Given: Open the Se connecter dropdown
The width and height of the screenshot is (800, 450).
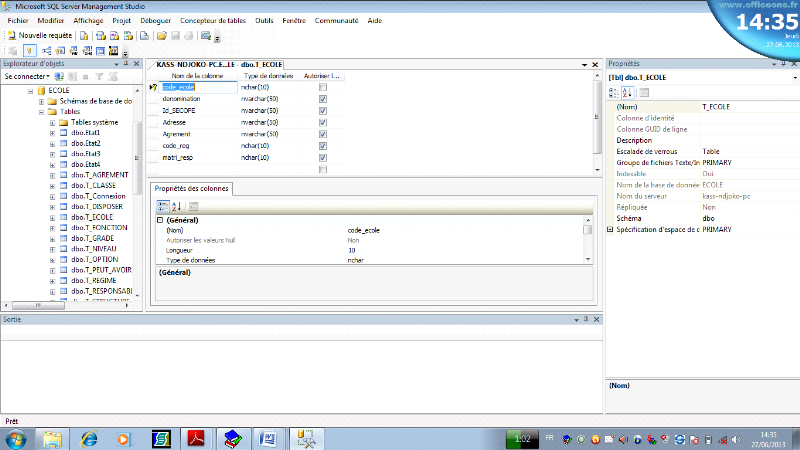Looking at the screenshot, I should [x=26, y=76].
